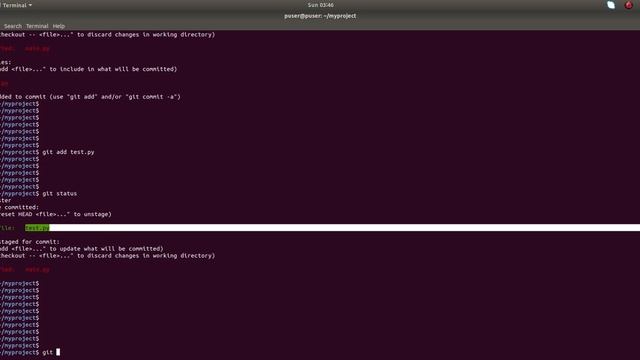
Task: Click the 'git commit -a' hint line
Action: pyautogui.click(x=90, y=97)
